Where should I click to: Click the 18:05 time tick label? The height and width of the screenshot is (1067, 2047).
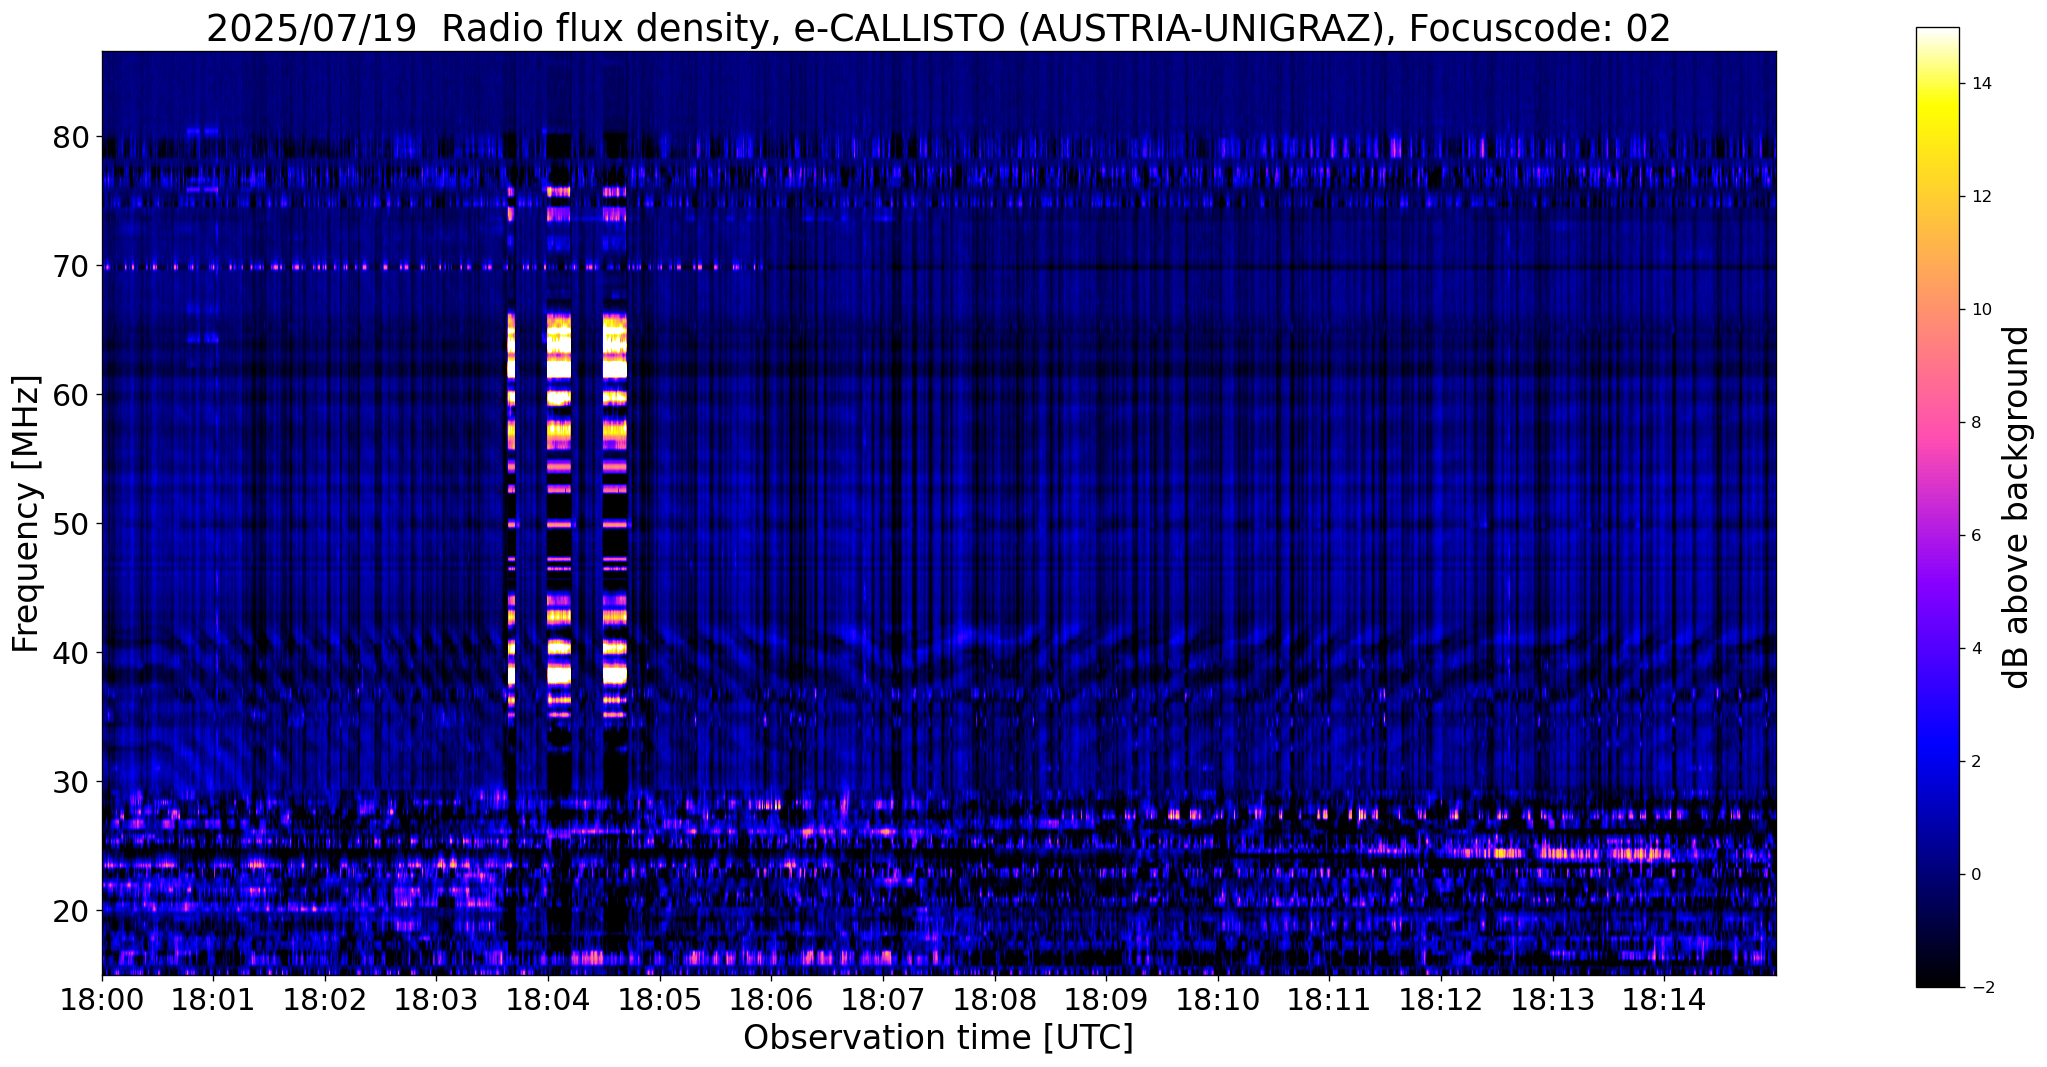(x=660, y=999)
